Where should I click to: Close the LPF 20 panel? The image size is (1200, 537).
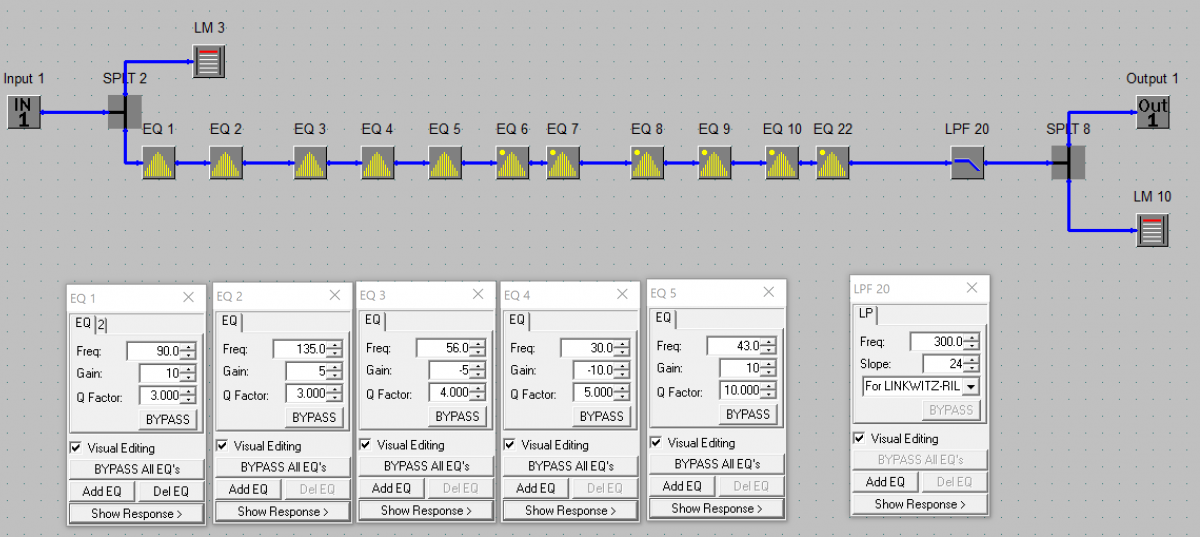(x=972, y=288)
